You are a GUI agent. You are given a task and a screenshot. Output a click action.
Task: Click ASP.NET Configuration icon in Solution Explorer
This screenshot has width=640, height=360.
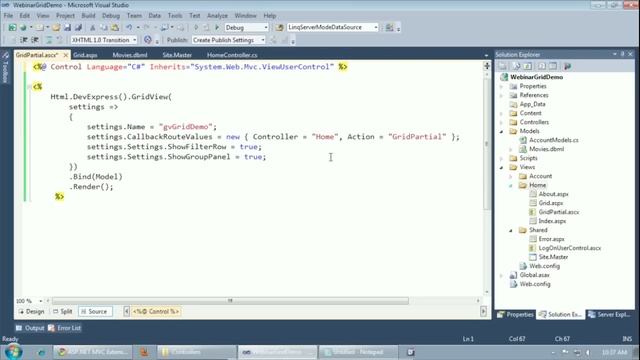coord(567,66)
